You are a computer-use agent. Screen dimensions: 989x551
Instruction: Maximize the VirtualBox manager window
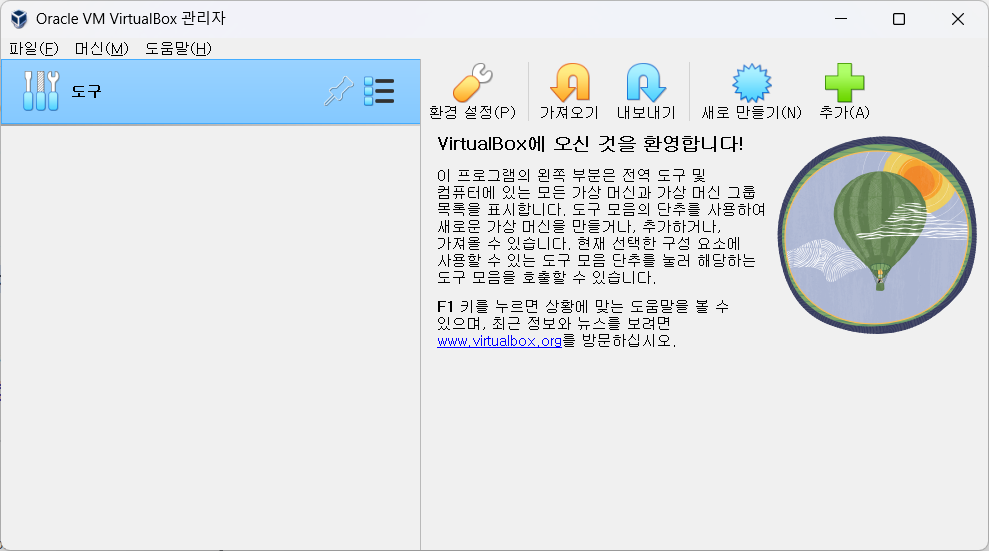click(x=899, y=19)
